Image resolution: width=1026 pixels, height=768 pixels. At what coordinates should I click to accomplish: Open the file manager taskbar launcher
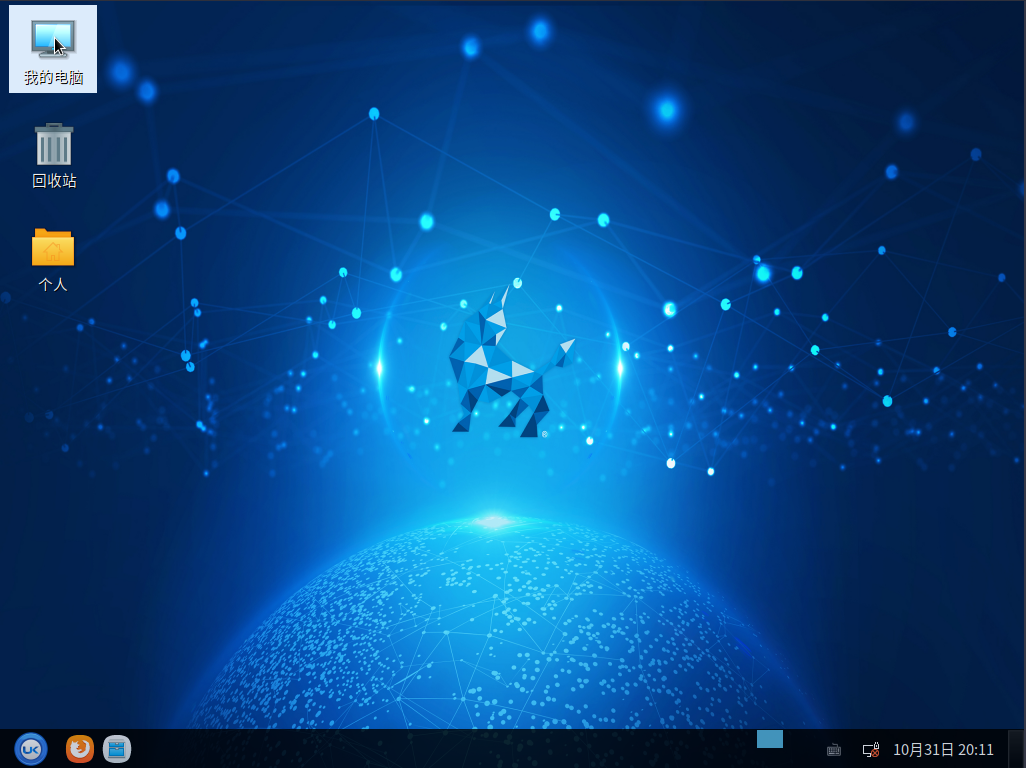click(x=117, y=748)
